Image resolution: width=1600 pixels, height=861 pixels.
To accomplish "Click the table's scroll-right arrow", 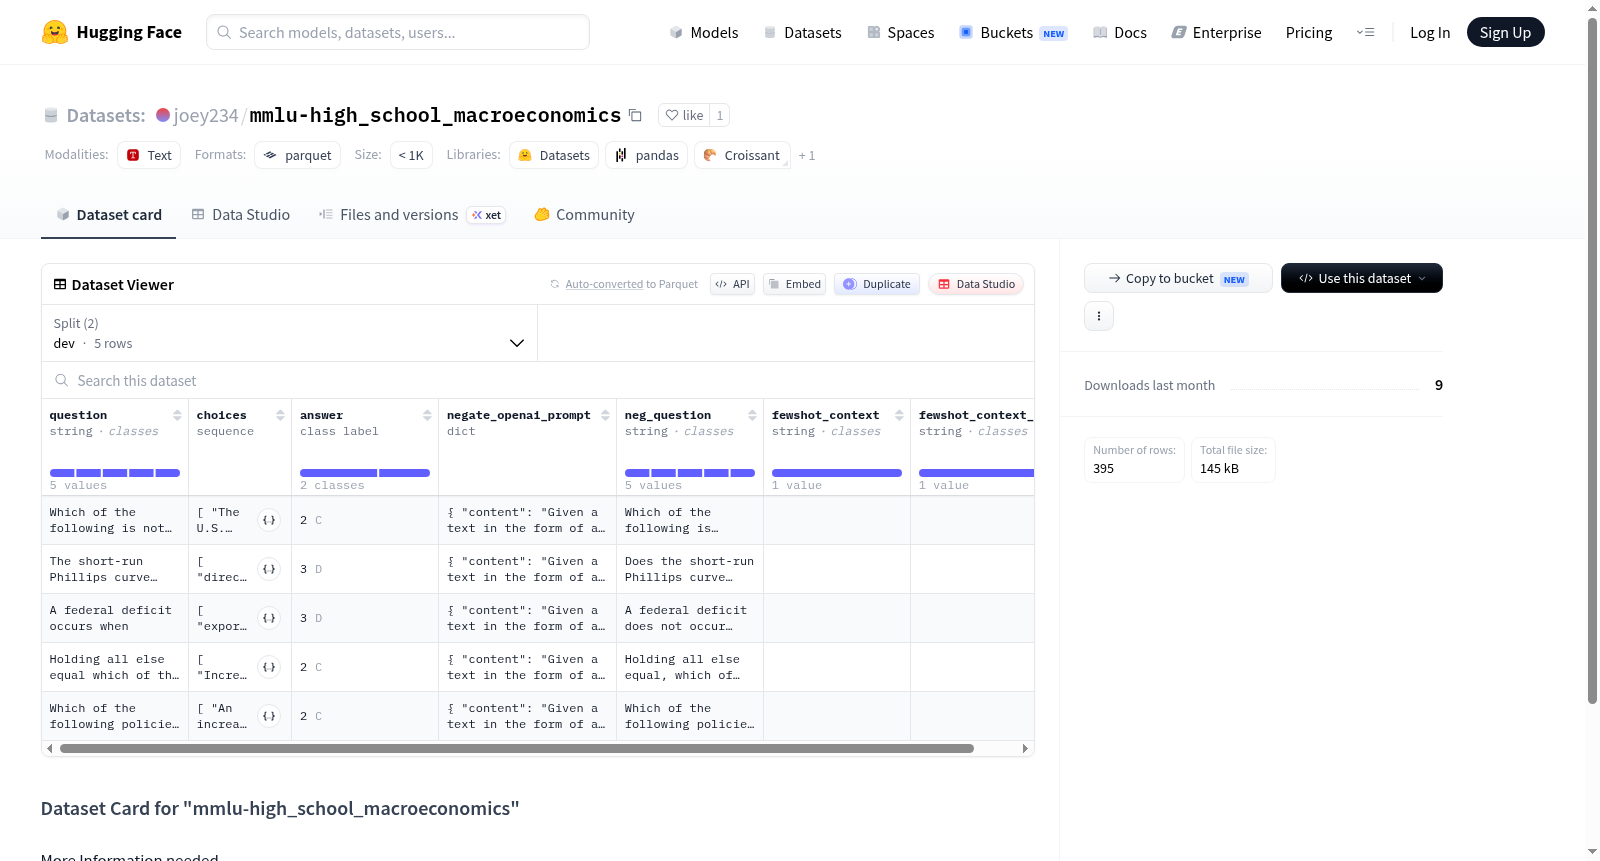I will tap(1025, 748).
